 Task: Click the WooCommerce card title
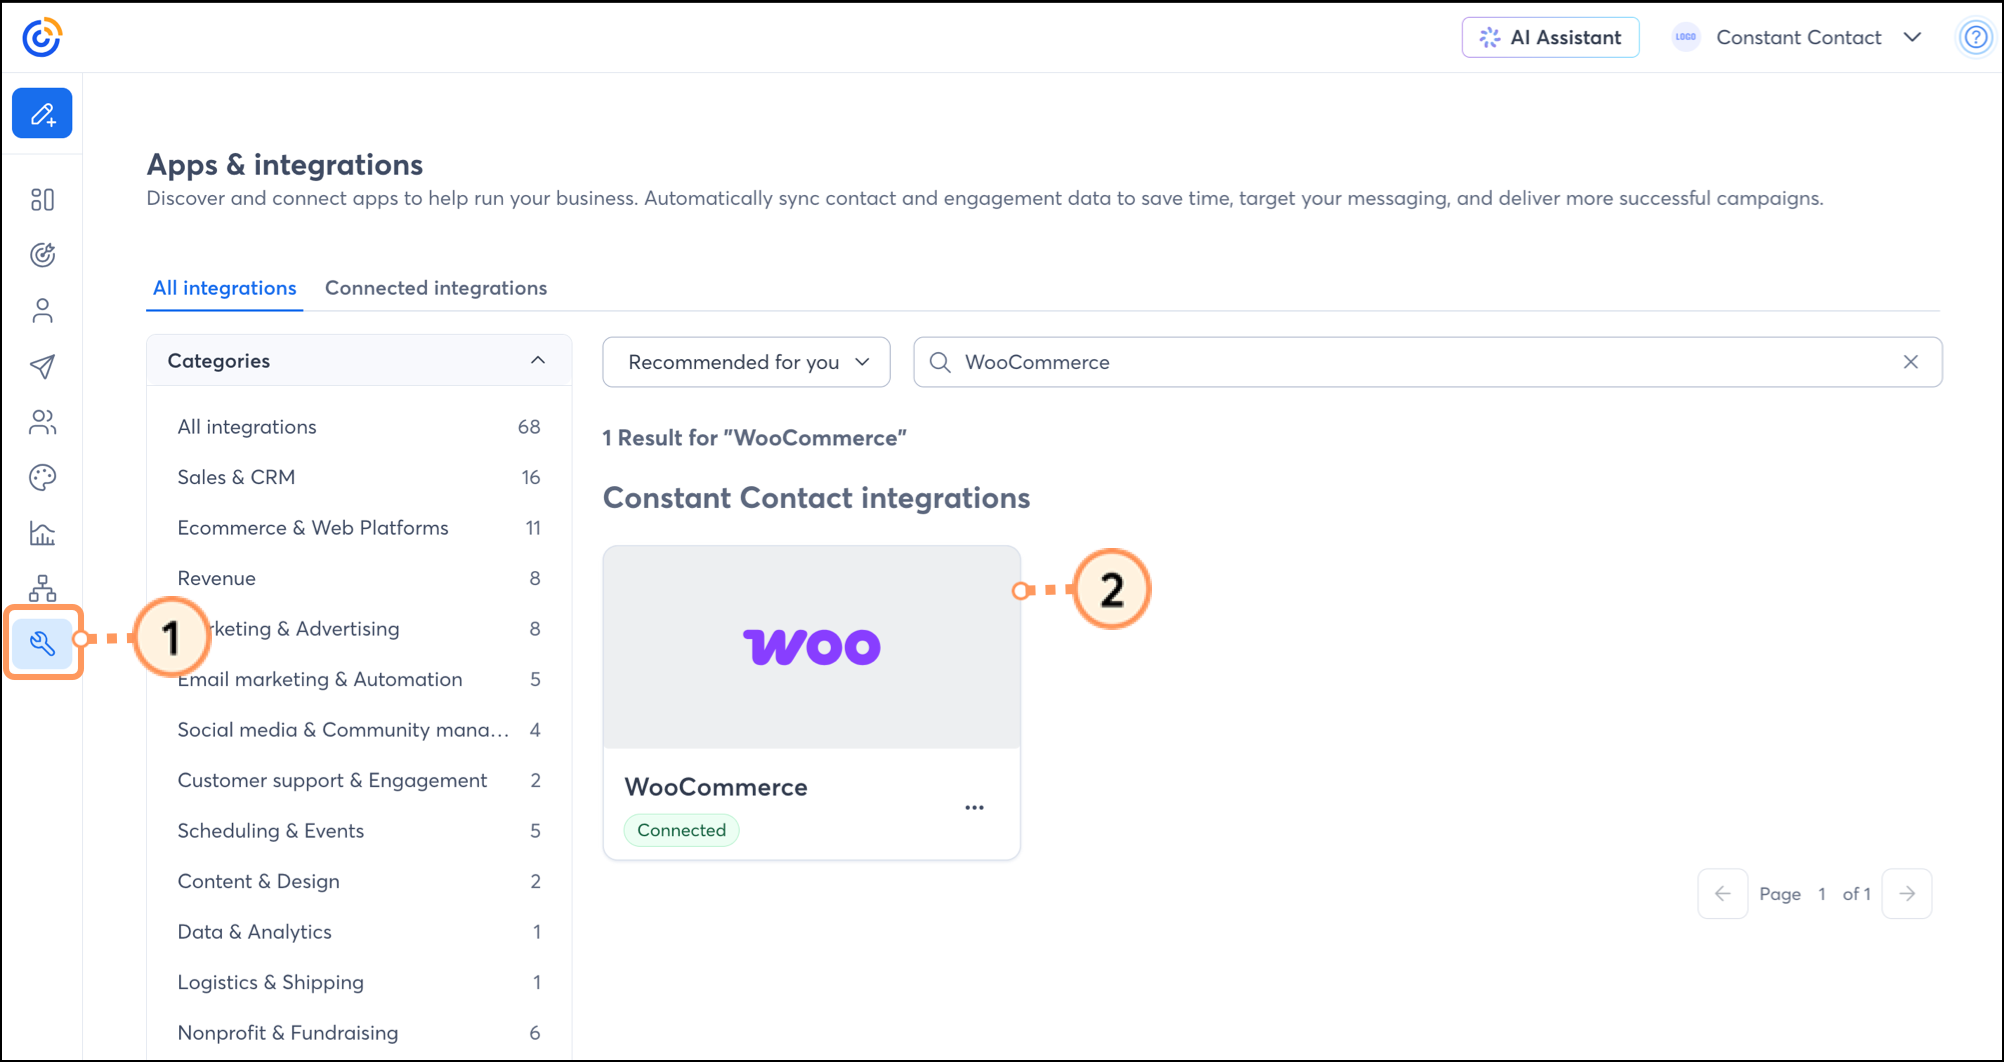point(716,787)
